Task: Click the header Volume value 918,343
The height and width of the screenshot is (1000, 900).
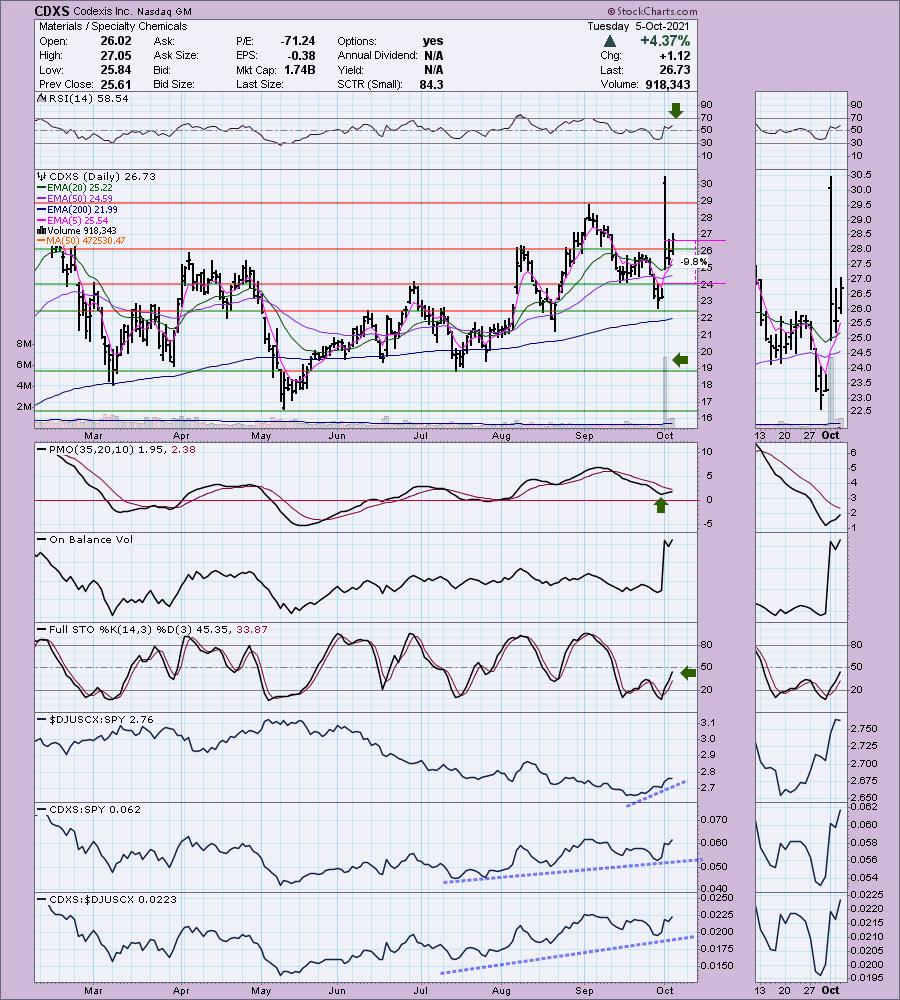Action: (667, 84)
